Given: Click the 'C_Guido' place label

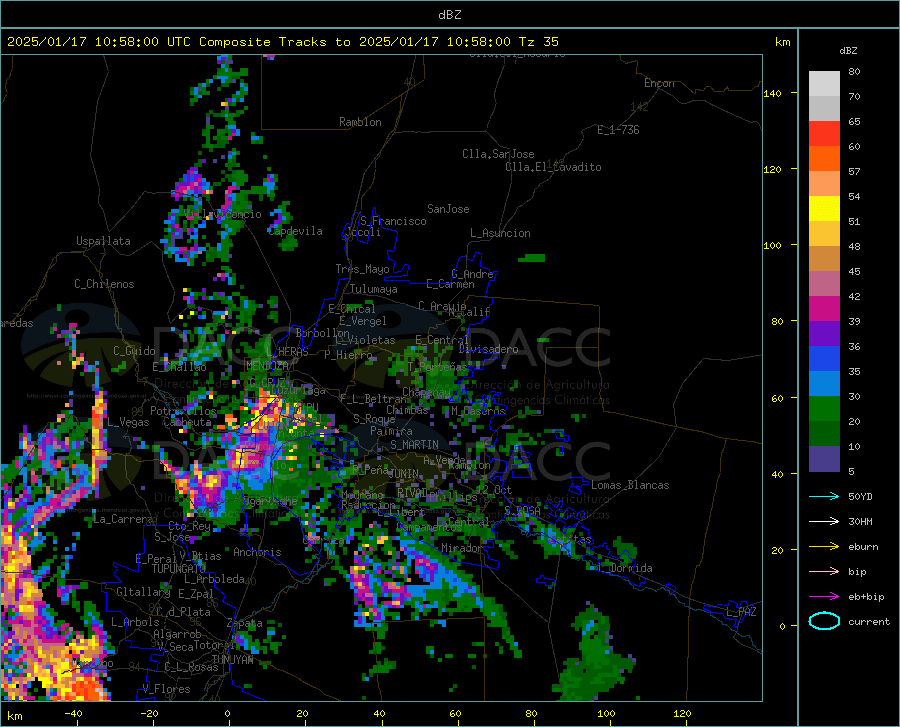Looking at the screenshot, I should (x=134, y=351).
